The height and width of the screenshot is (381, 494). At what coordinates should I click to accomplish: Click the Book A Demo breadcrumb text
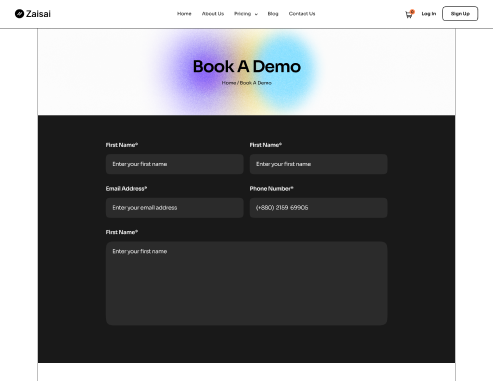click(x=256, y=83)
